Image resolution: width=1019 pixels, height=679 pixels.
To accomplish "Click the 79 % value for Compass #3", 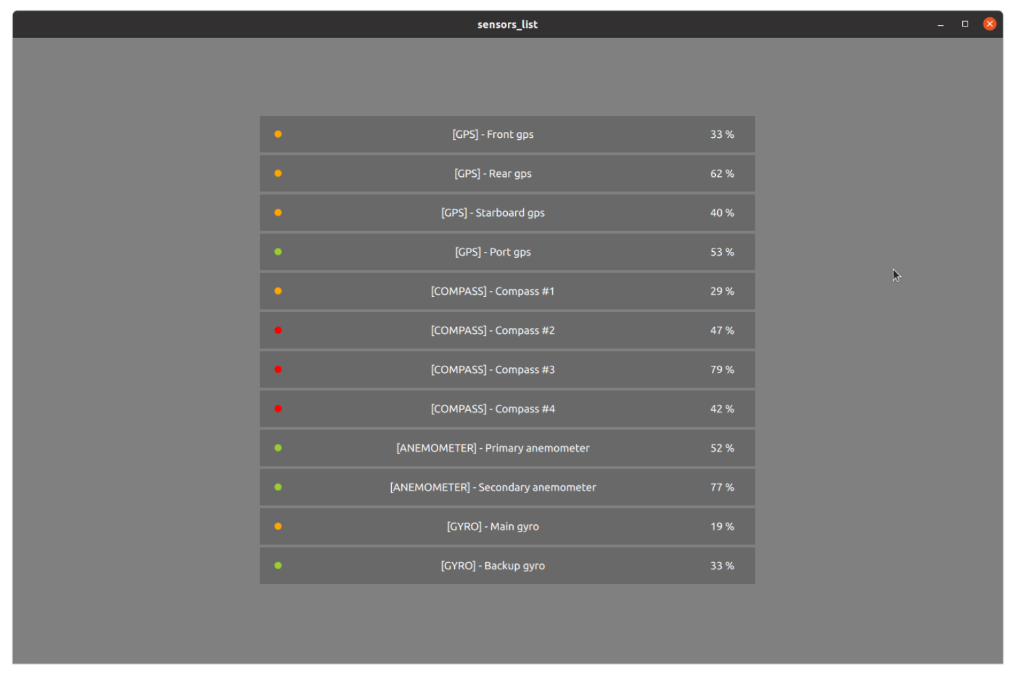I will [x=722, y=370].
